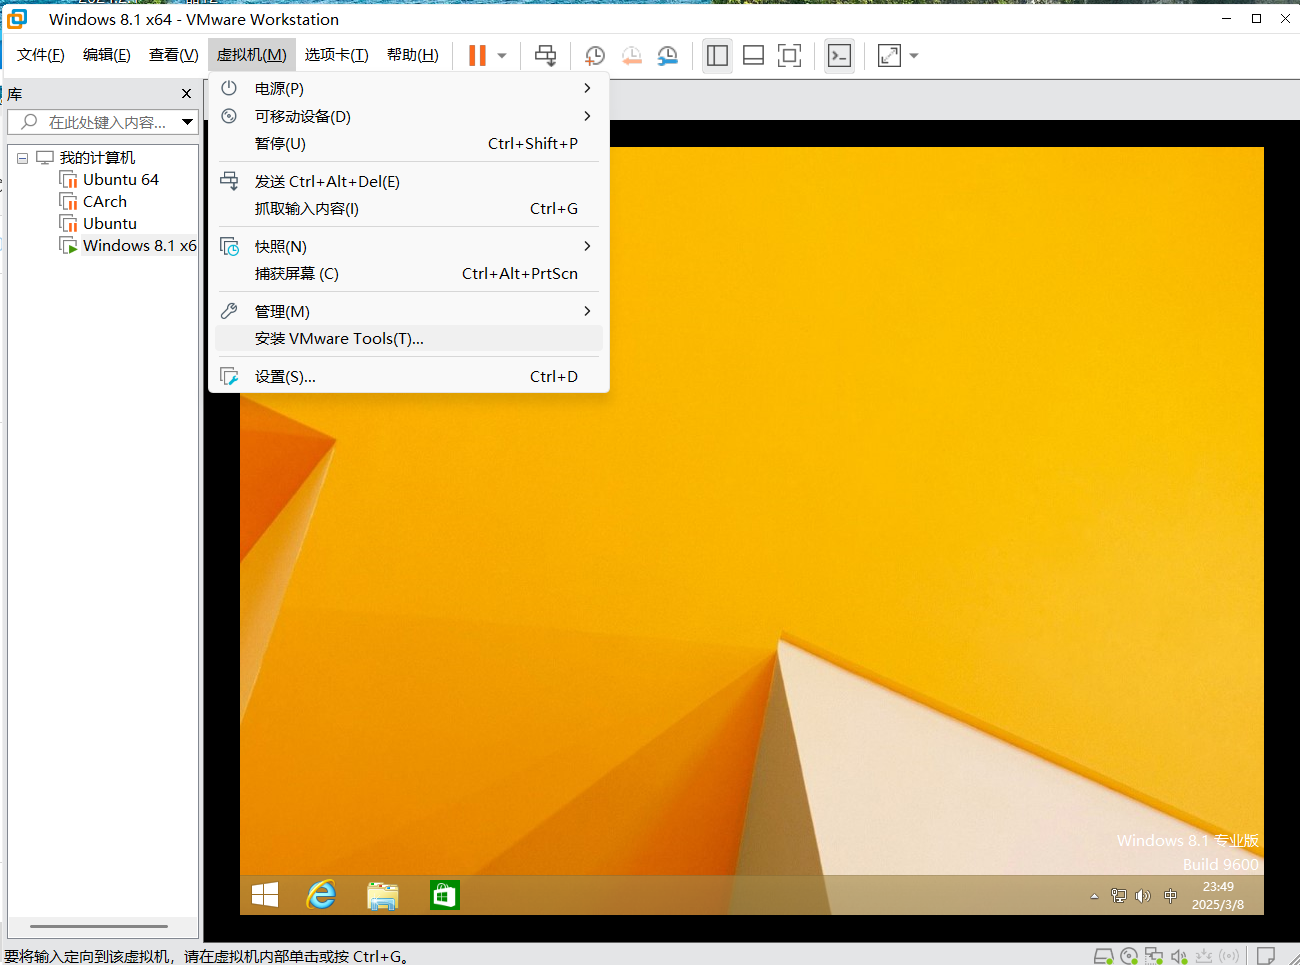Close the 虚拟机(M) menu from the menu bar

[252, 55]
